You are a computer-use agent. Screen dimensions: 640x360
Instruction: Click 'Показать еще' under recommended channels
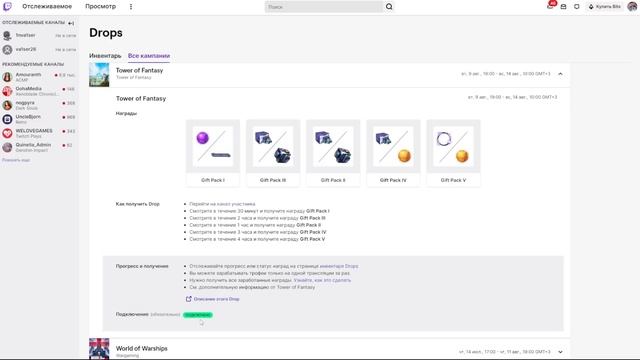[16, 160]
